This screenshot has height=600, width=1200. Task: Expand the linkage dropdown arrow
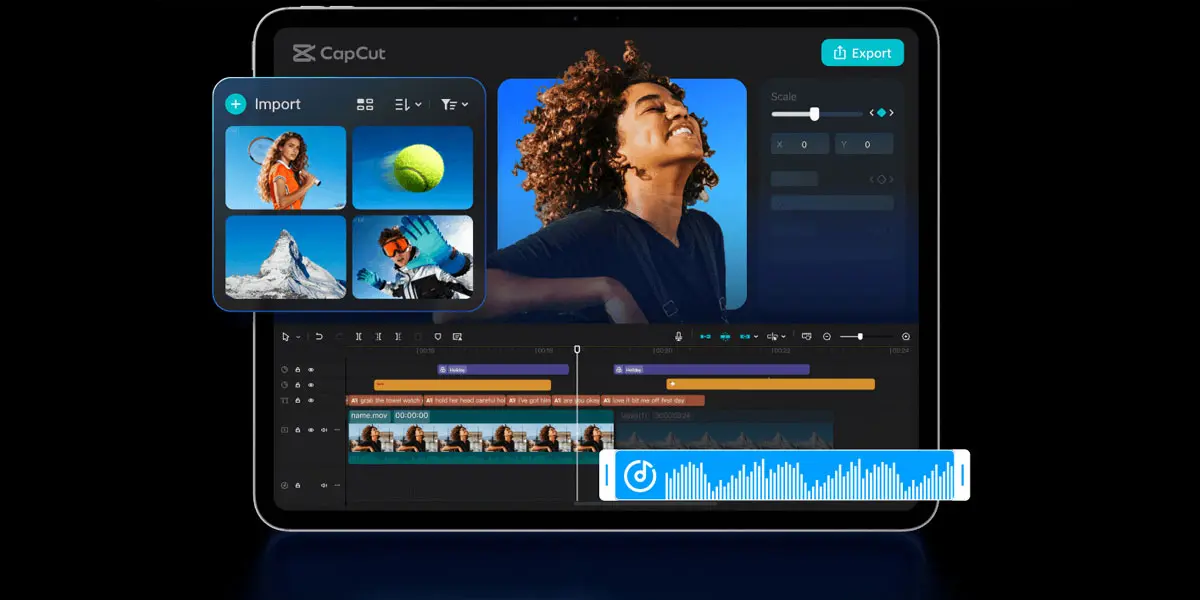click(756, 337)
